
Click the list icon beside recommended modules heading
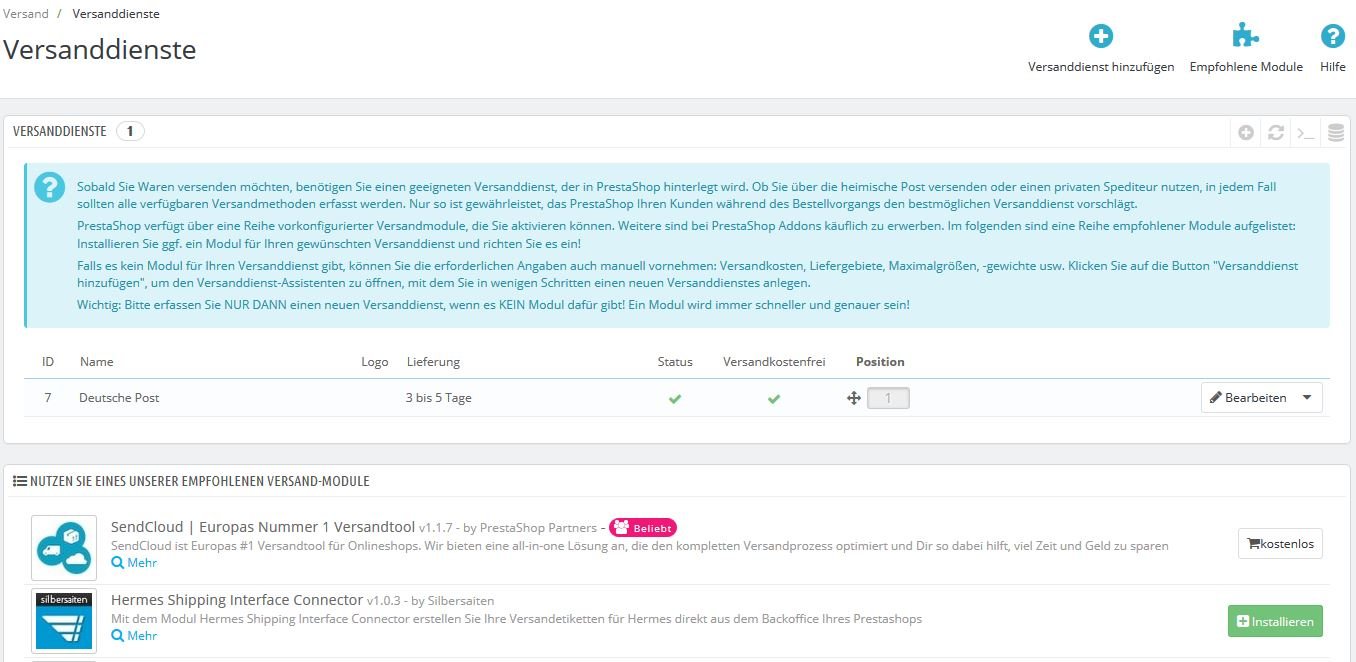point(19,481)
